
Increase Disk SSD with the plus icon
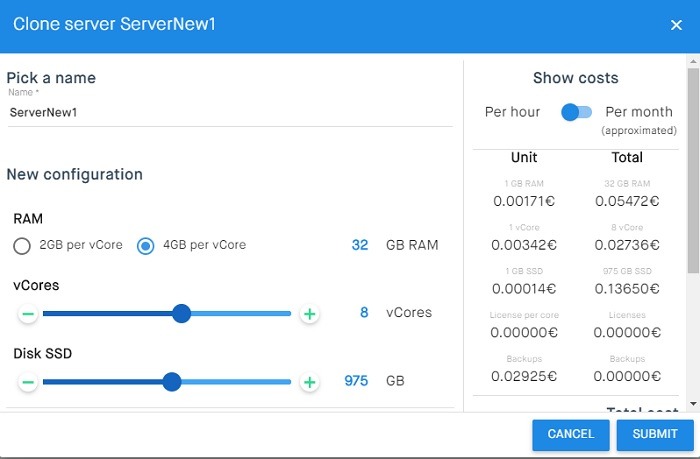pyautogui.click(x=309, y=382)
